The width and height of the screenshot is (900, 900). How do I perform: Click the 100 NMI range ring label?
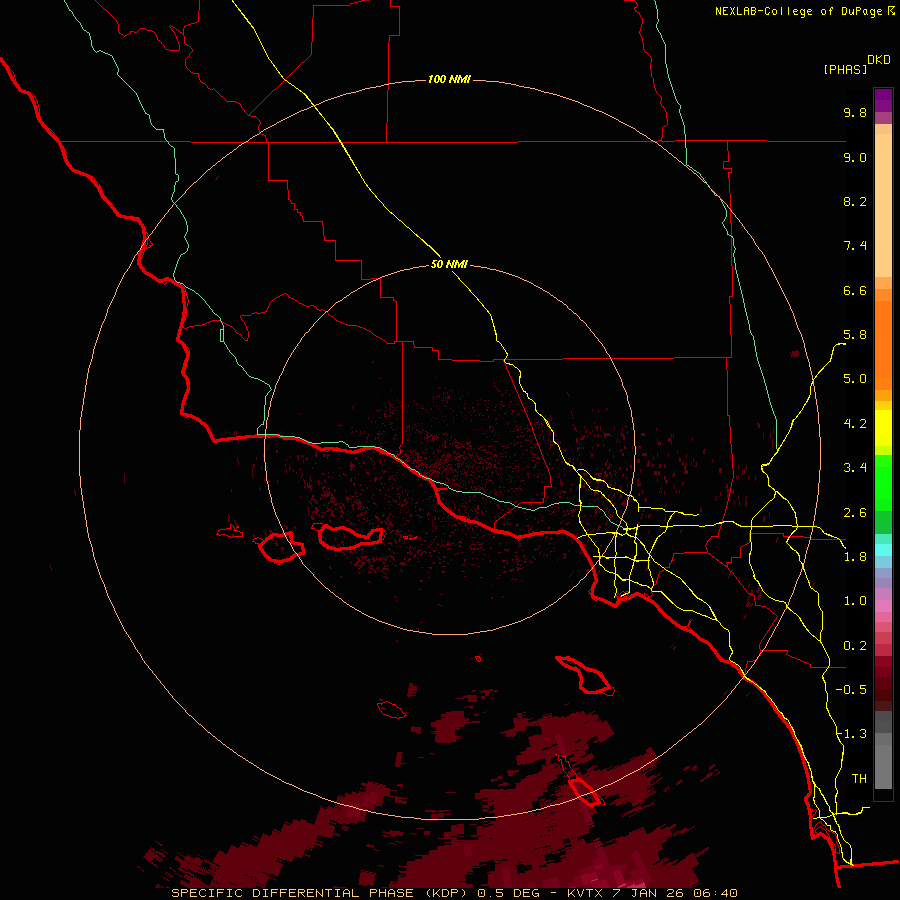coord(449,79)
